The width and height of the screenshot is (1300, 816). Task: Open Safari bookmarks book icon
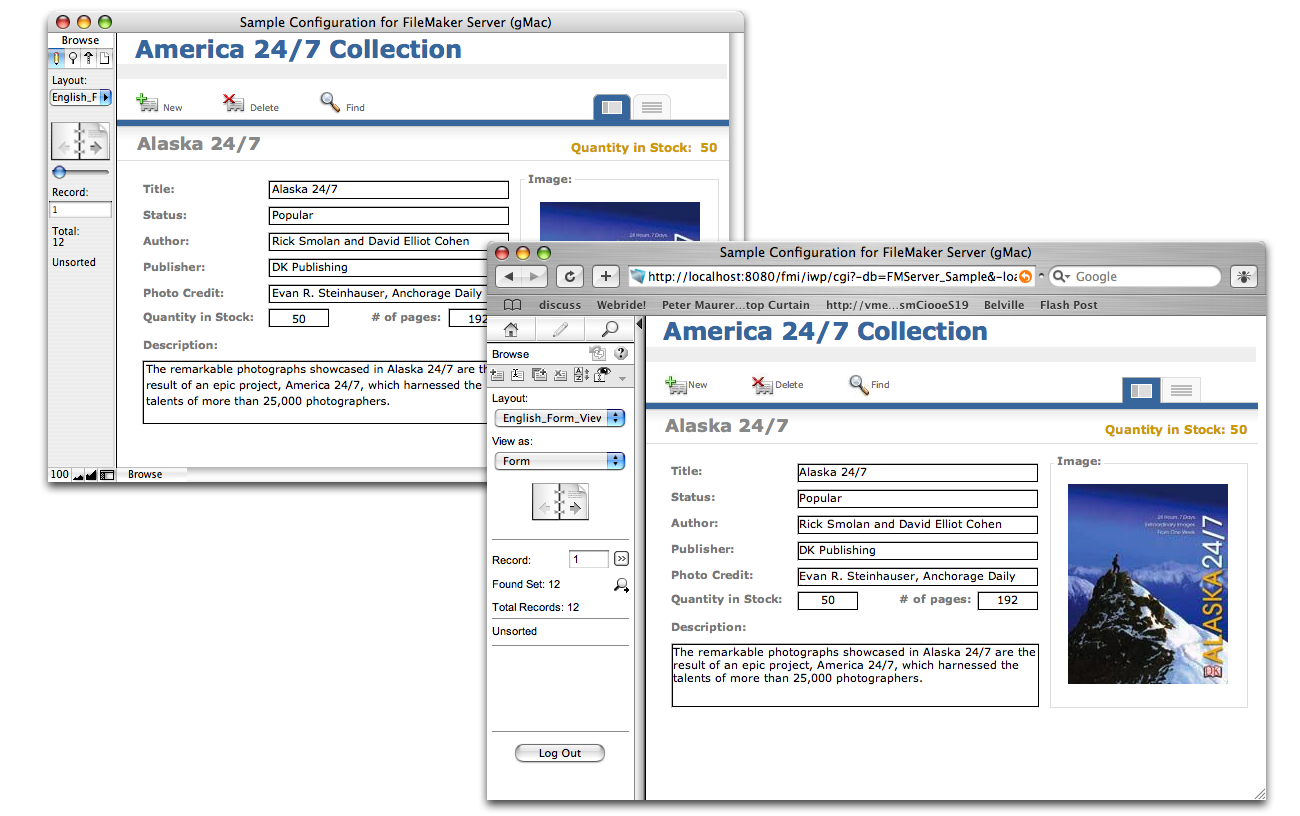point(512,305)
